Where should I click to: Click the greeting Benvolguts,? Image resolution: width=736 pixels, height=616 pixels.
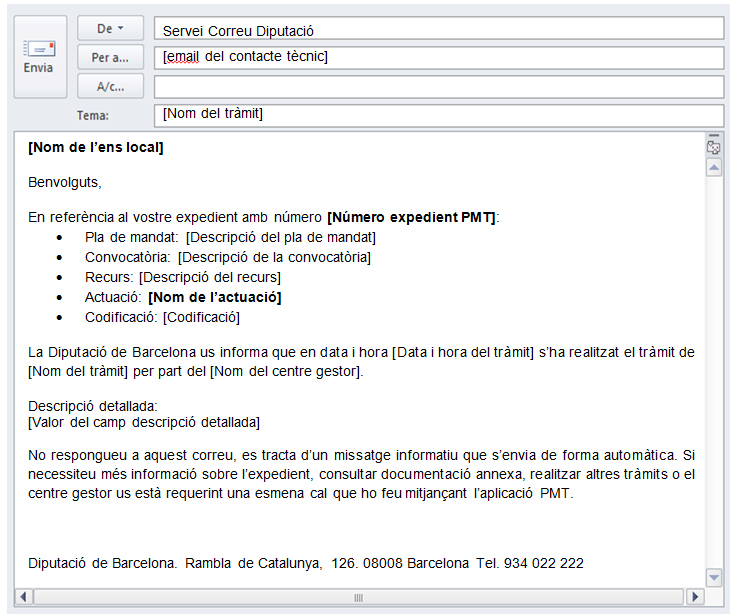65,182
